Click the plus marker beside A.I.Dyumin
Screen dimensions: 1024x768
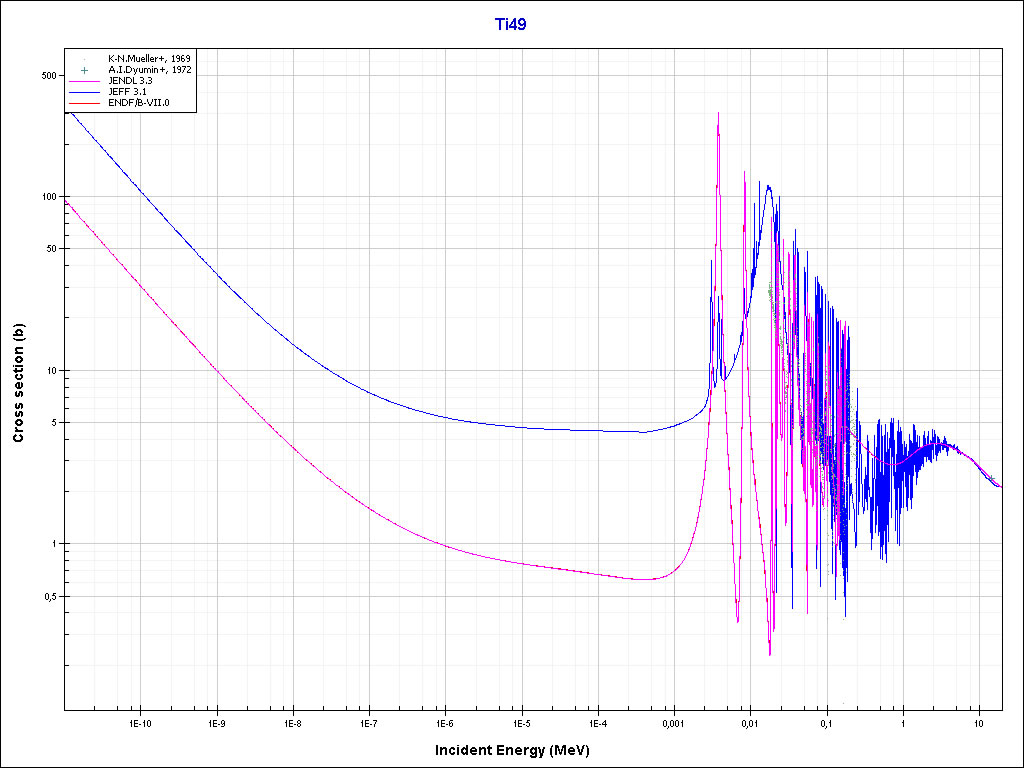pyautogui.click(x=85, y=70)
